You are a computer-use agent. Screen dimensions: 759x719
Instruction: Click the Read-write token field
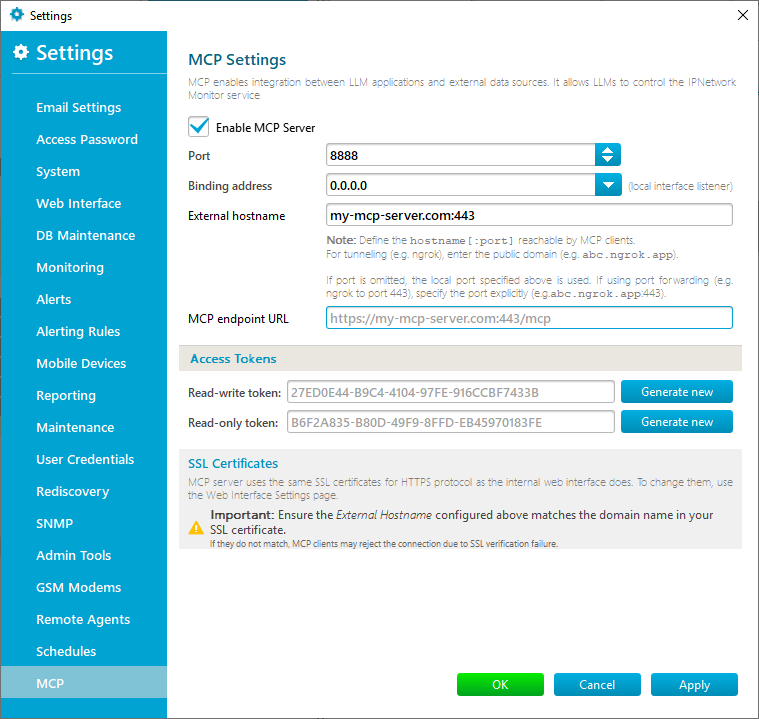pos(450,391)
